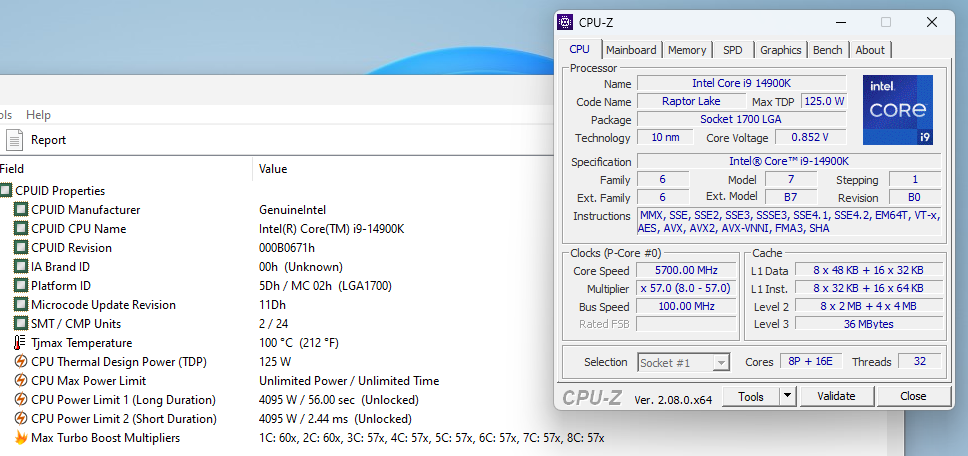The width and height of the screenshot is (968, 456).
Task: Open the Socket #1 selection dropdown
Action: point(683,362)
